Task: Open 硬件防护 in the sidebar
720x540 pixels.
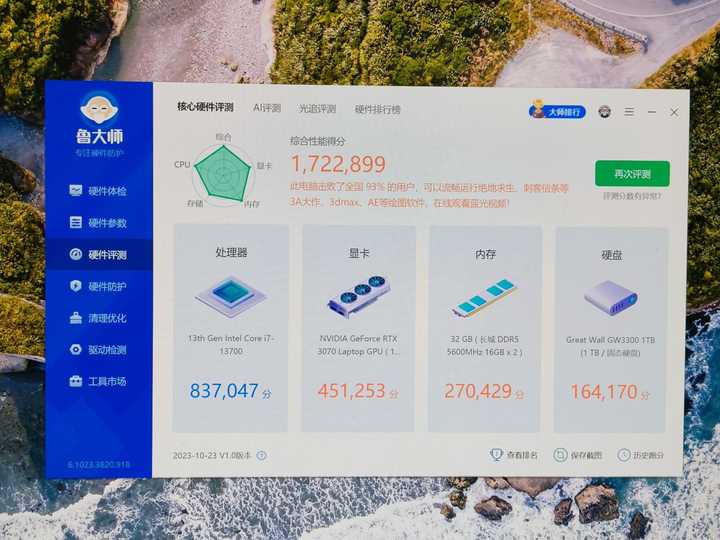Action: pyautogui.click(x=98, y=287)
